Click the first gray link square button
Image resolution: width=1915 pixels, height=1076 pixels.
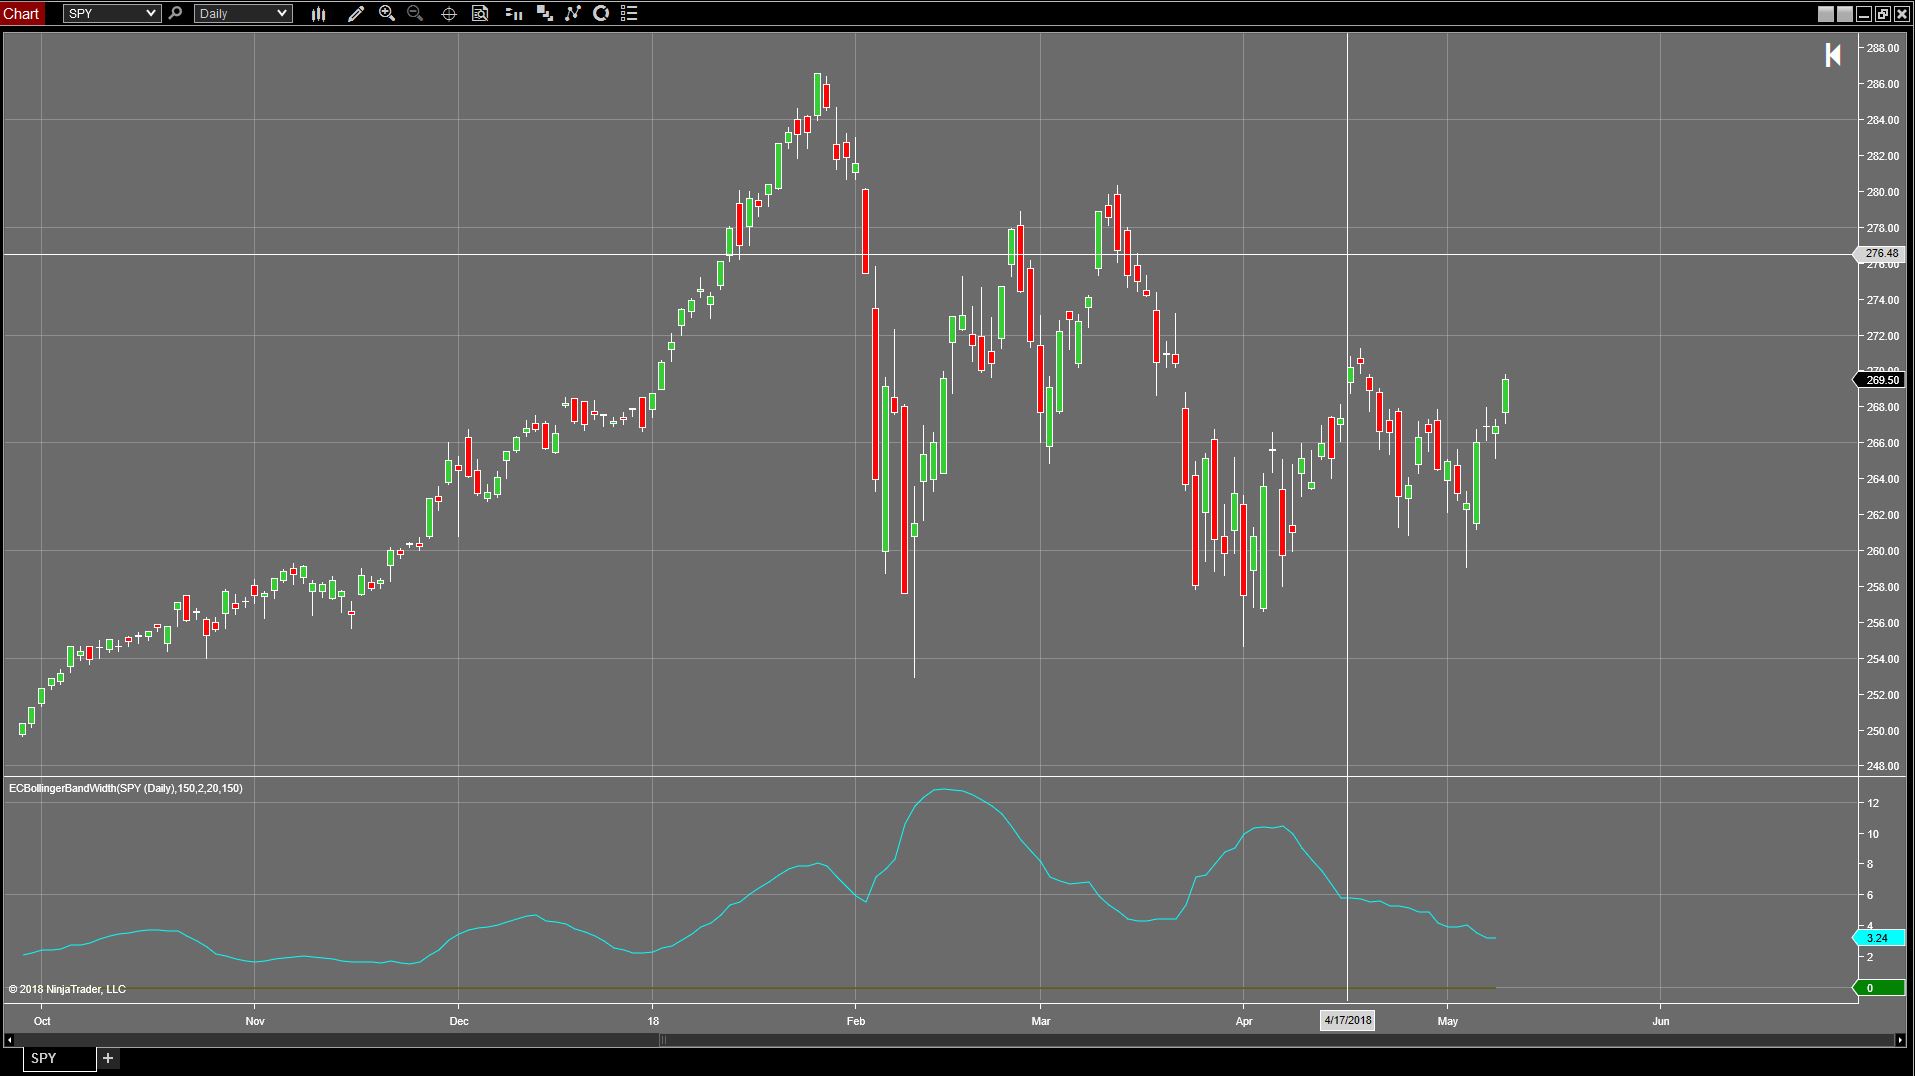(1826, 14)
